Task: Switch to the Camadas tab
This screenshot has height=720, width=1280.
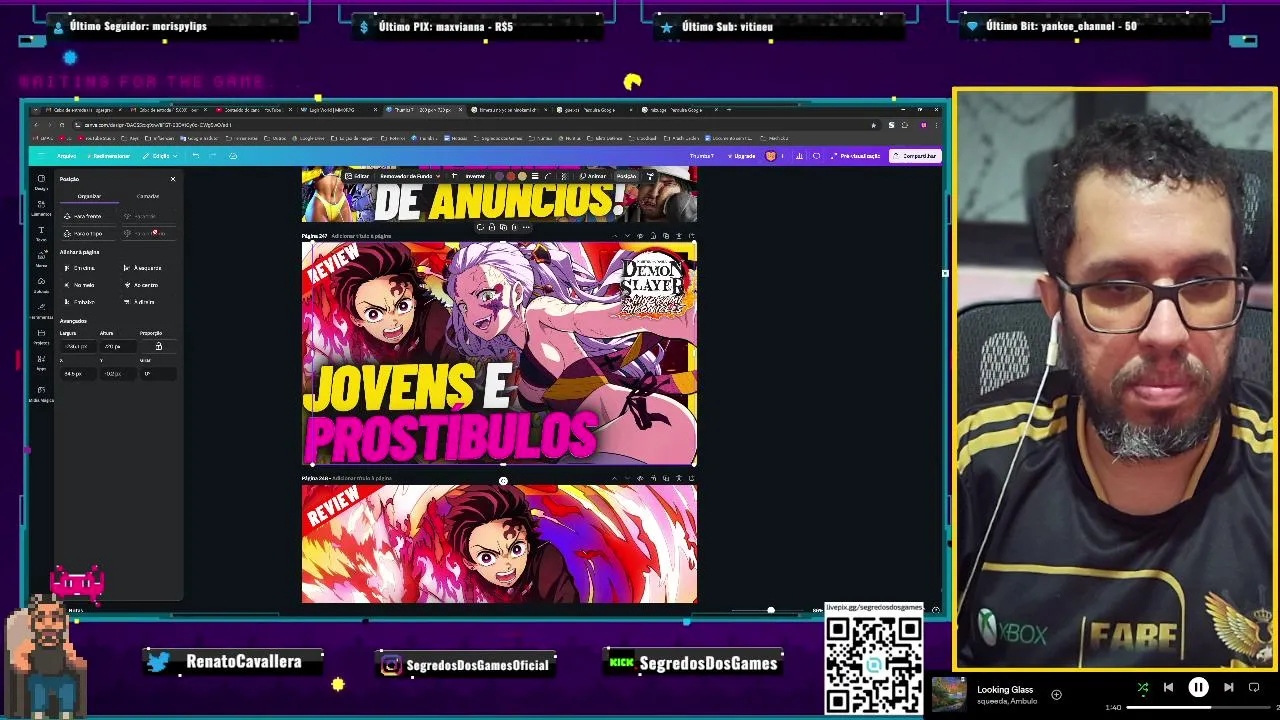Action: (x=148, y=196)
